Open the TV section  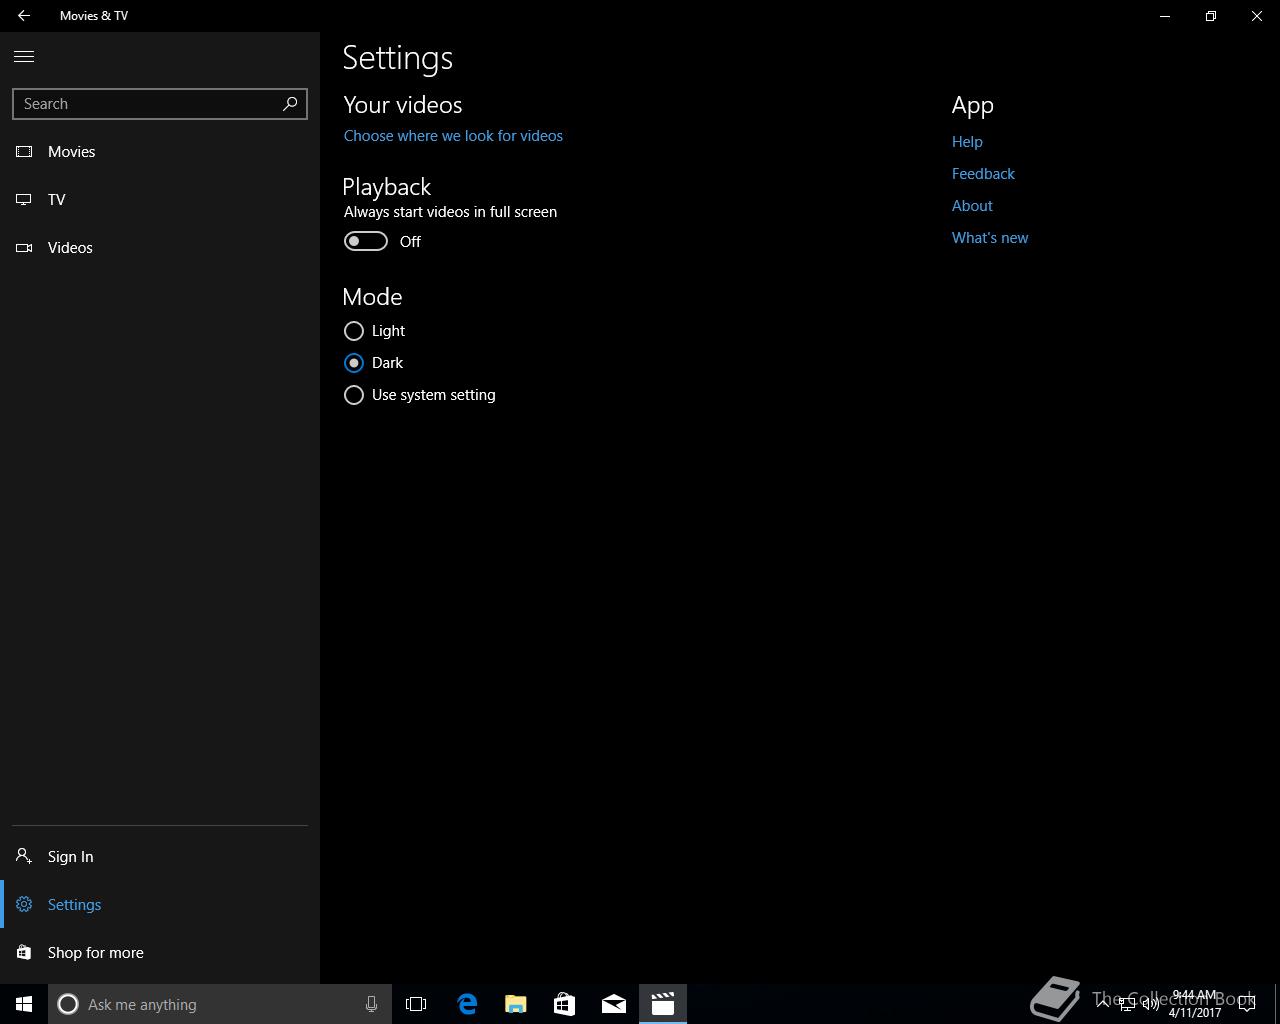click(160, 200)
